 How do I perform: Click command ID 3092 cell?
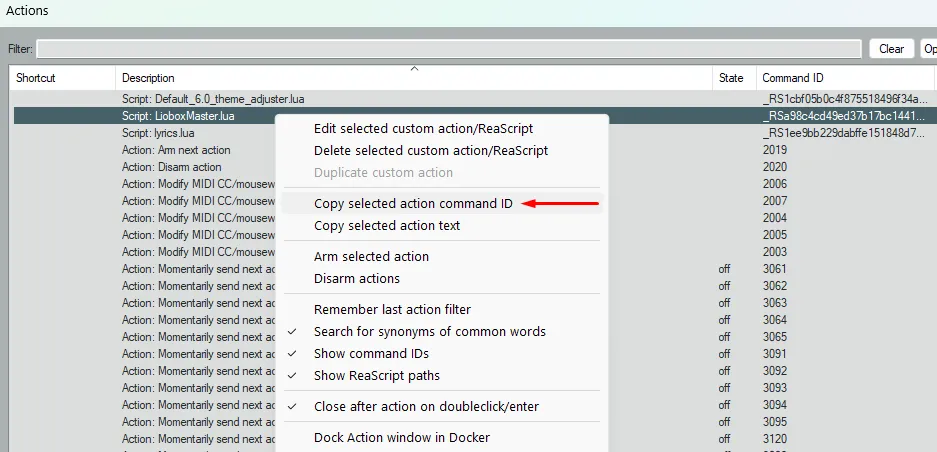tap(774, 371)
